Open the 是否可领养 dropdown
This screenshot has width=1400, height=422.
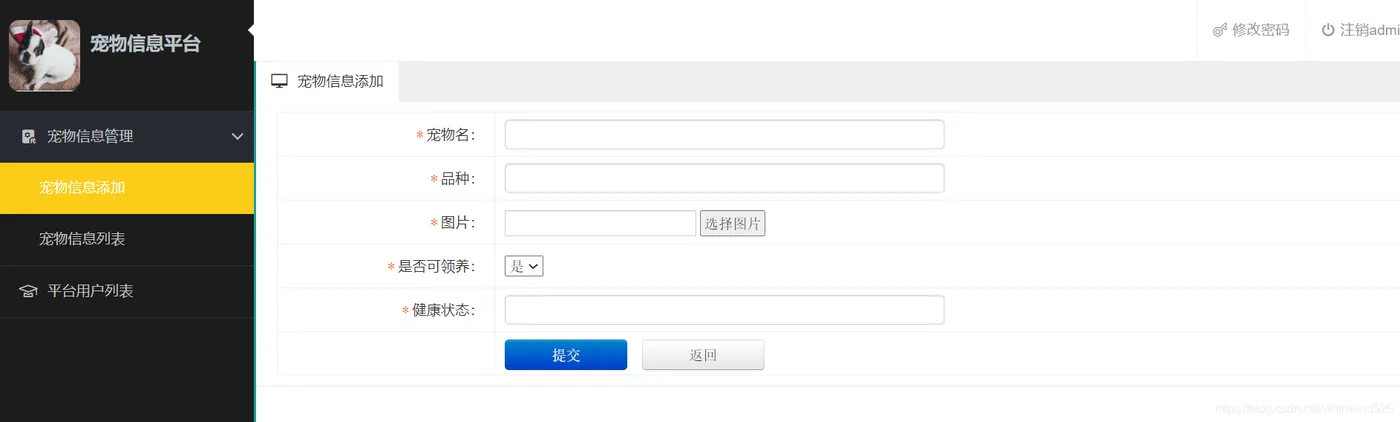(524, 266)
